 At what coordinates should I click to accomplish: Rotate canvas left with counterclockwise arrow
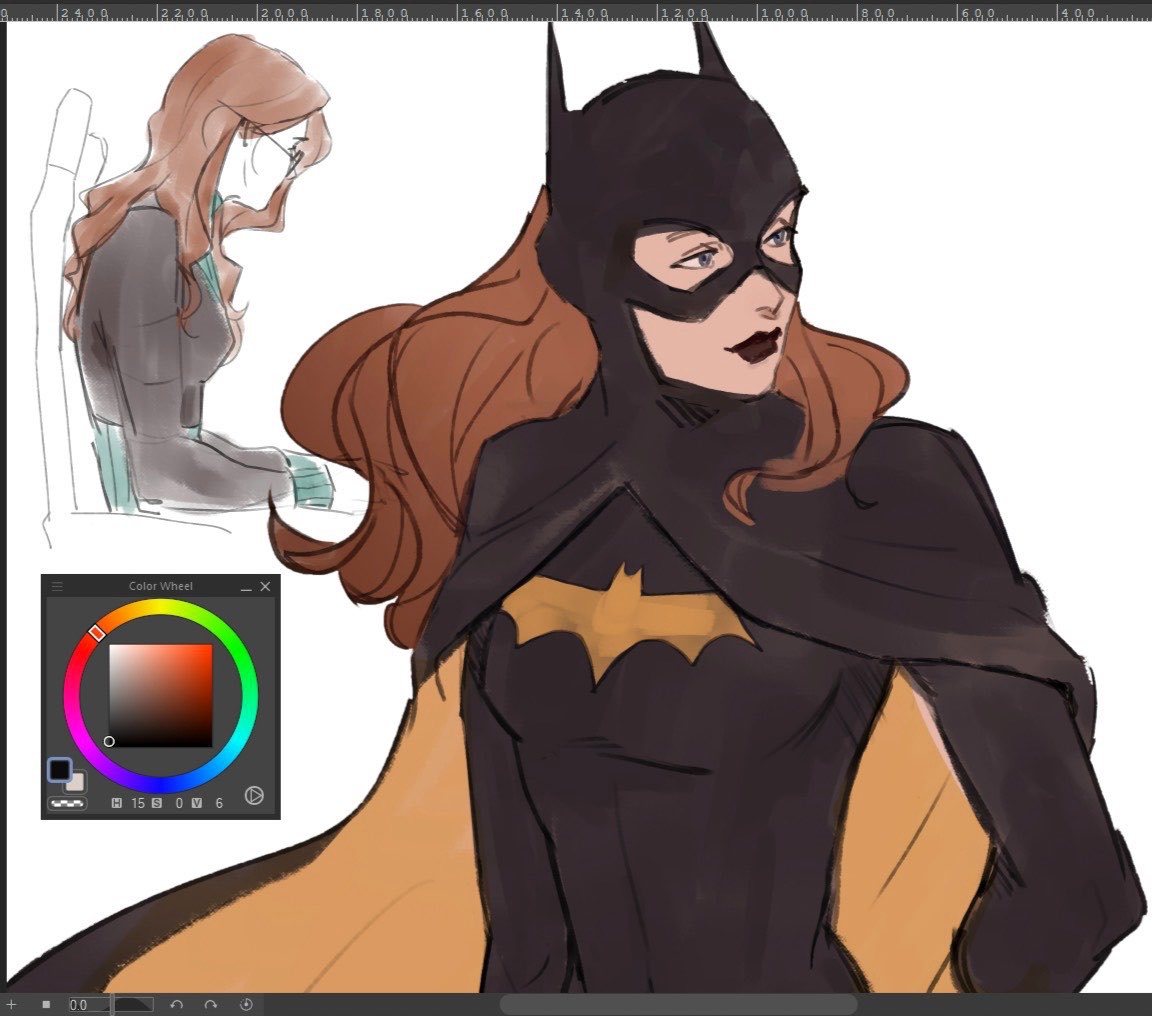pos(176,1004)
